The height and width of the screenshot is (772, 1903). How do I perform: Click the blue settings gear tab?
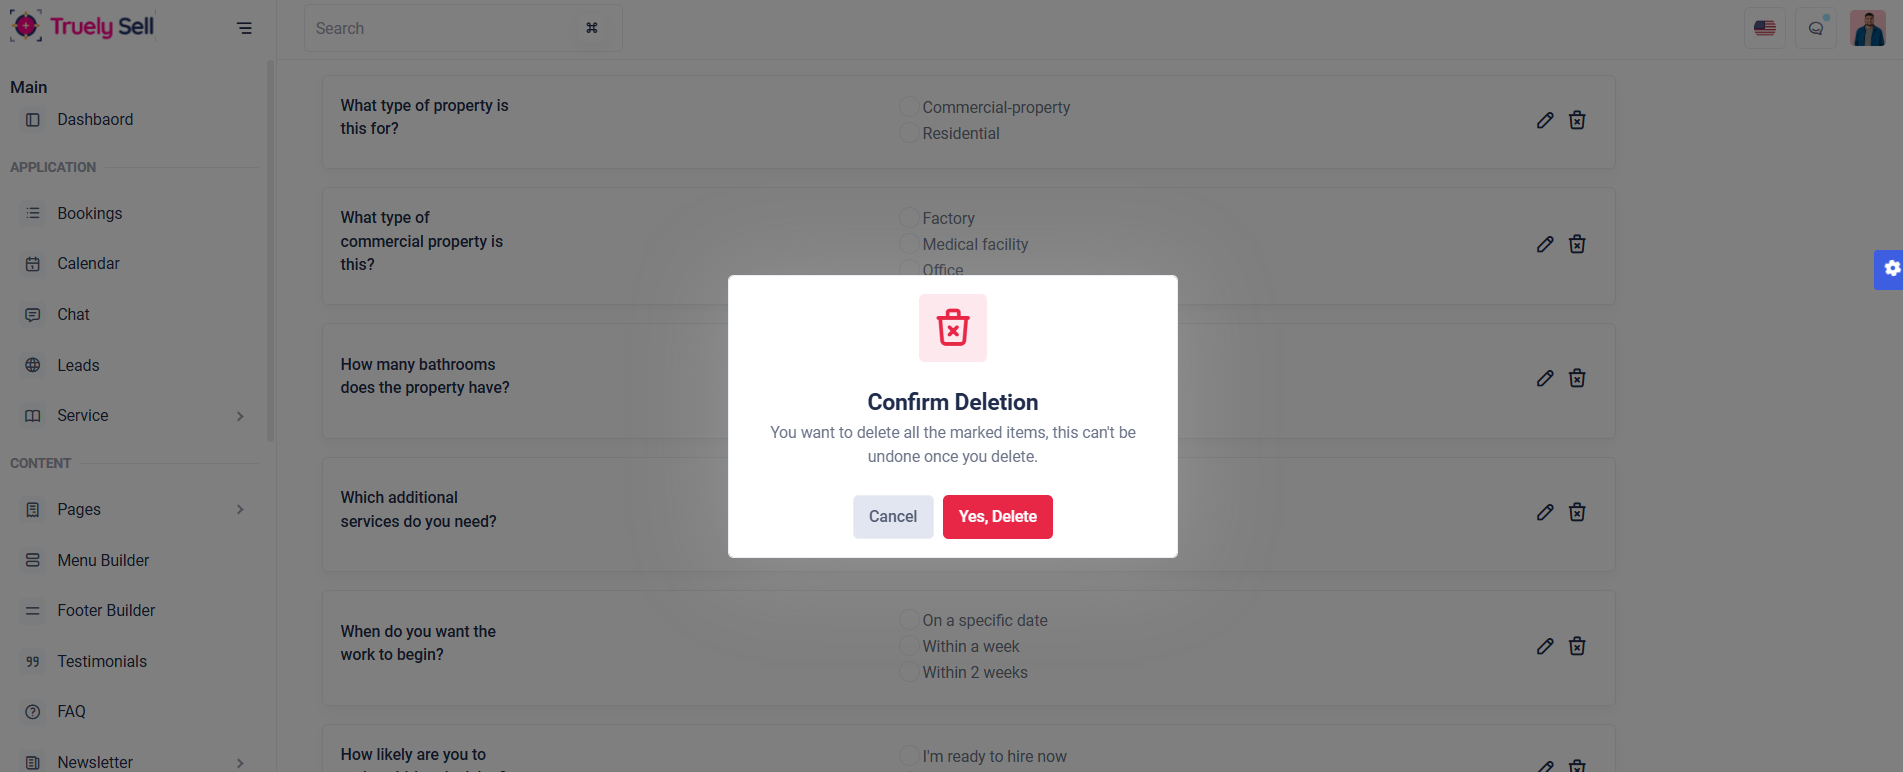click(x=1890, y=269)
